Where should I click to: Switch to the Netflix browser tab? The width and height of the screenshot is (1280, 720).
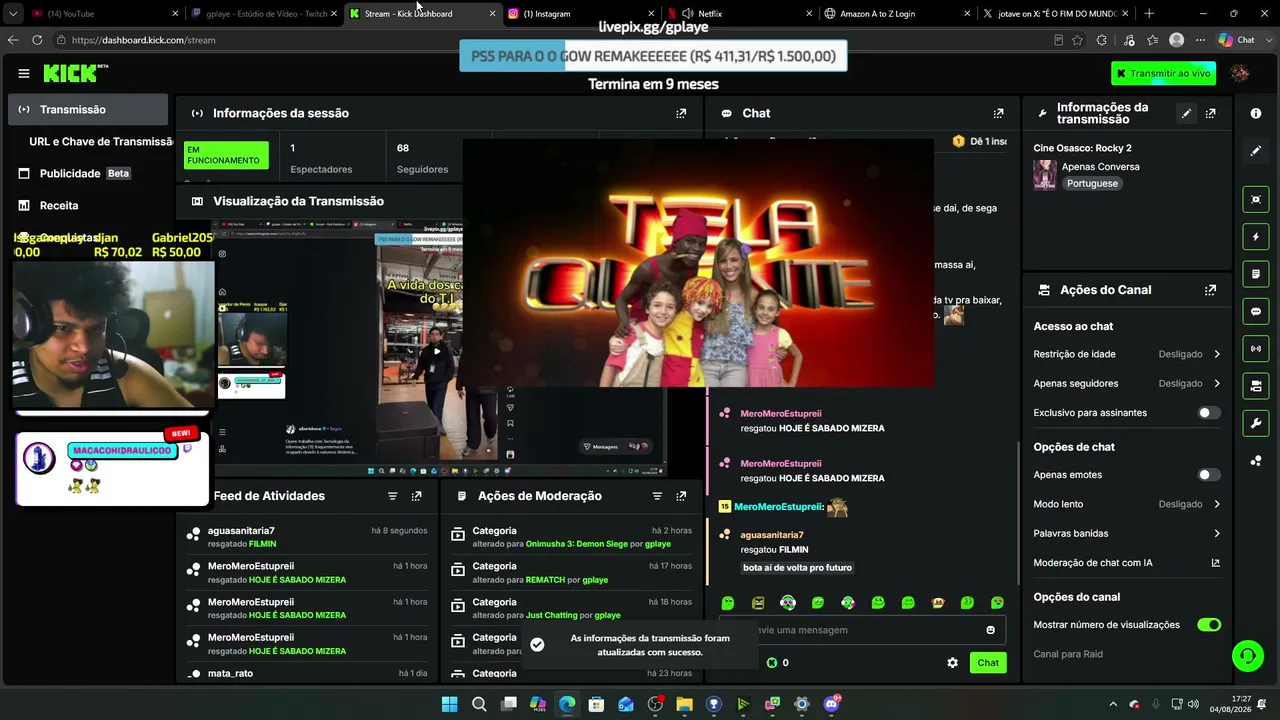click(739, 14)
